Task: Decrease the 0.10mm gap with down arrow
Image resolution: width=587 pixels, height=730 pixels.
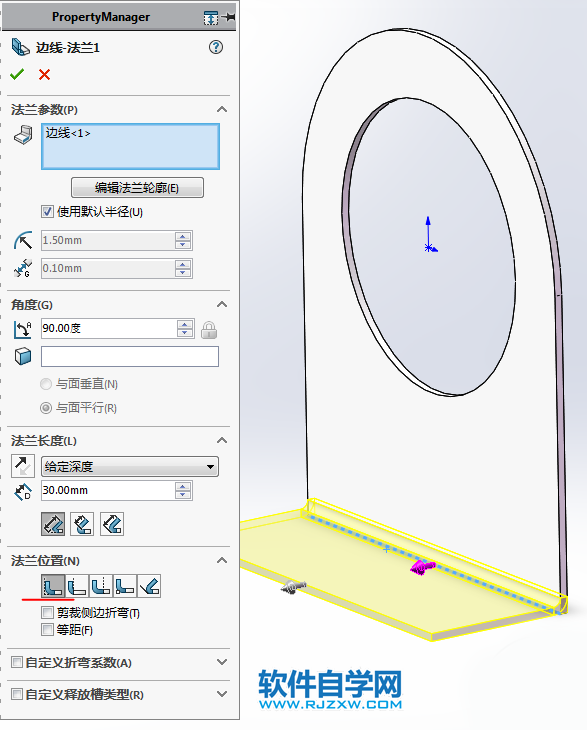Action: coord(183,273)
